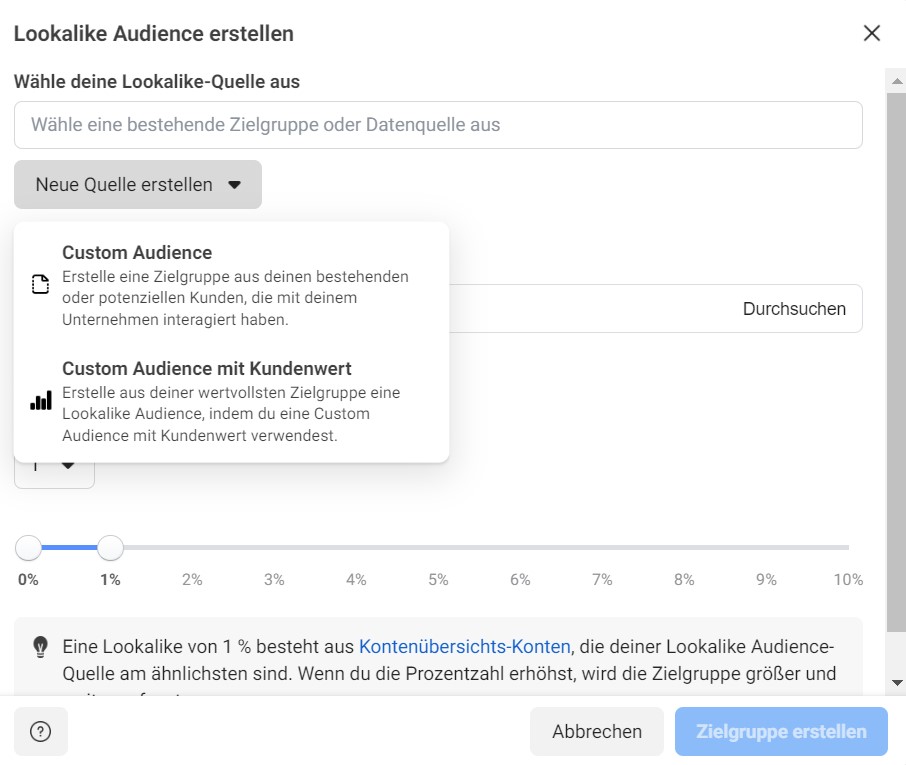Viewport: 906px width, 765px height.
Task: Click the Zielgruppe erstellen button
Action: click(781, 731)
